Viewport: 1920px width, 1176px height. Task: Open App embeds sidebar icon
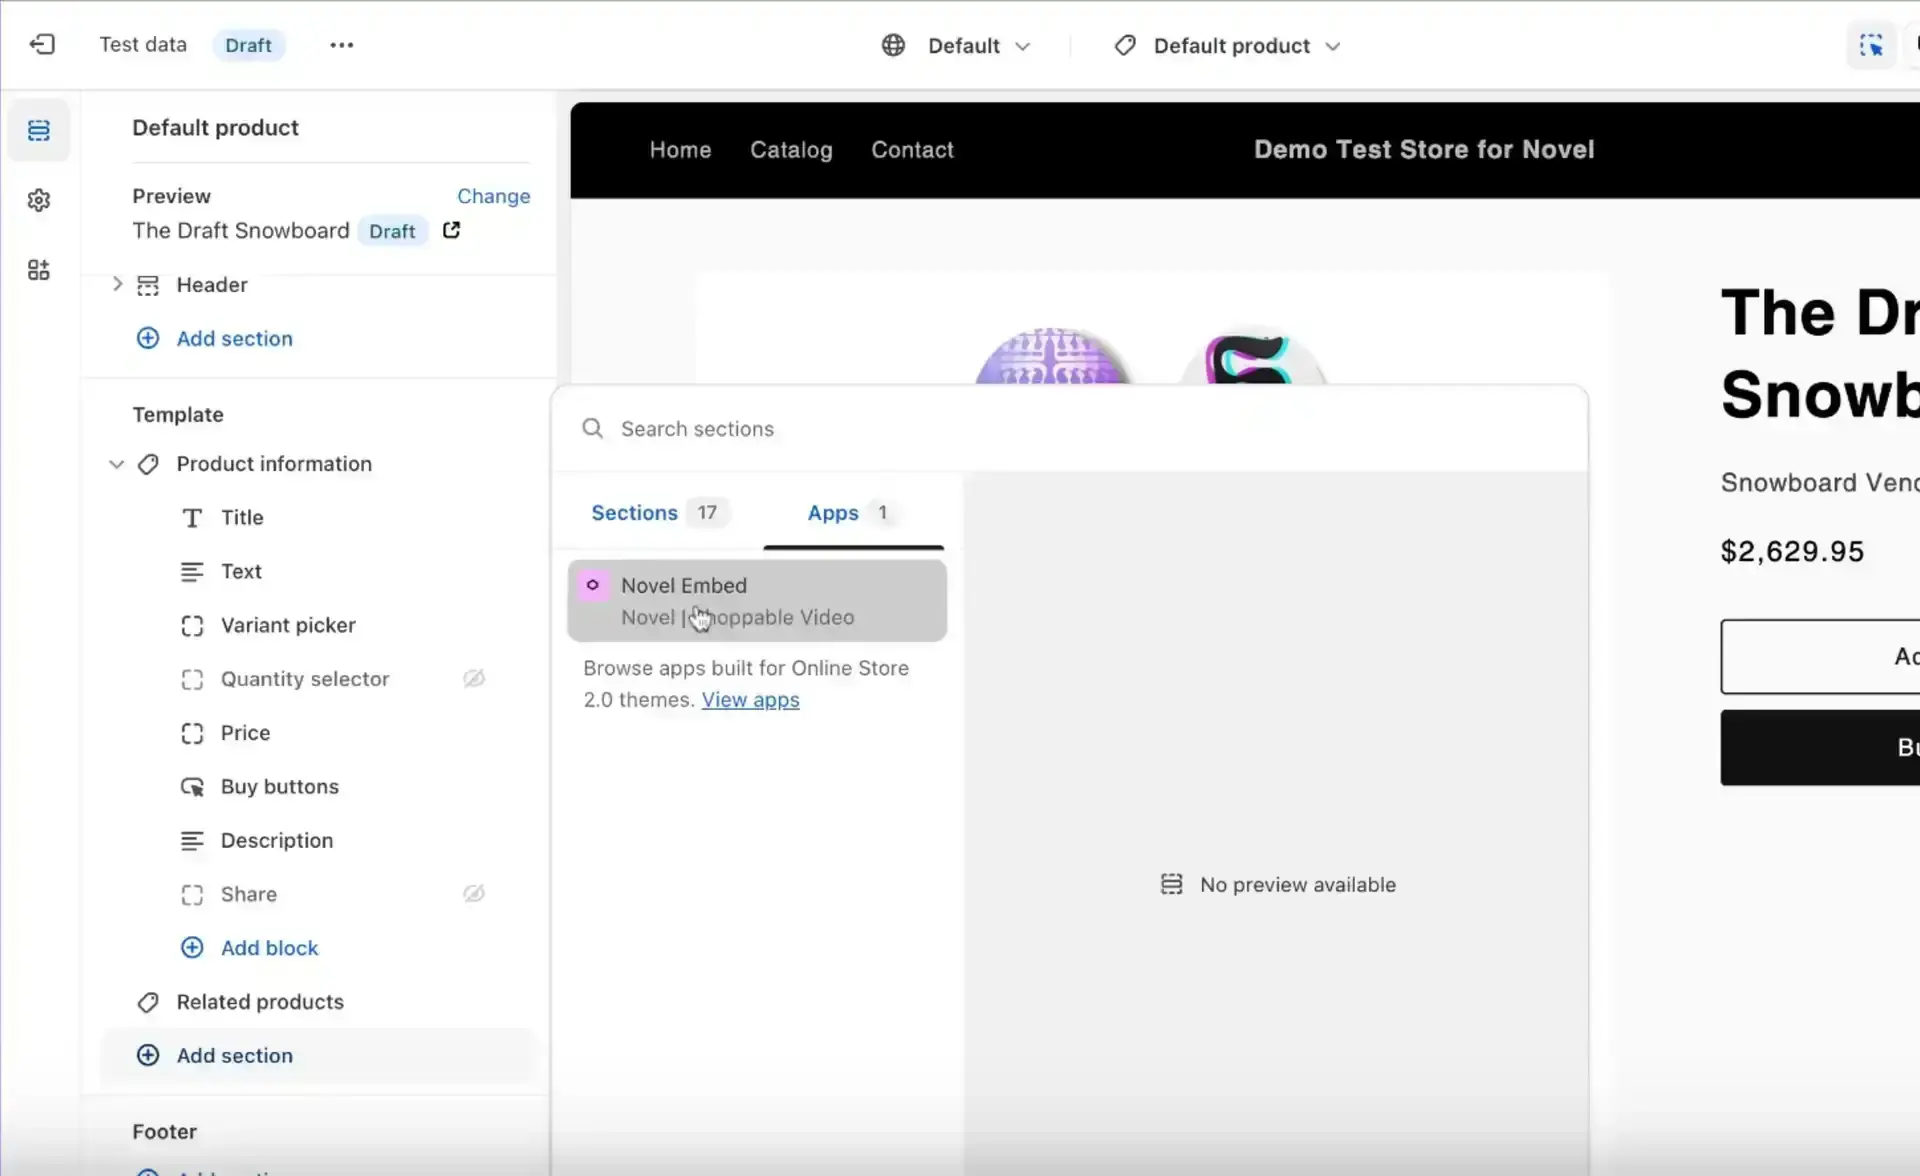(39, 270)
